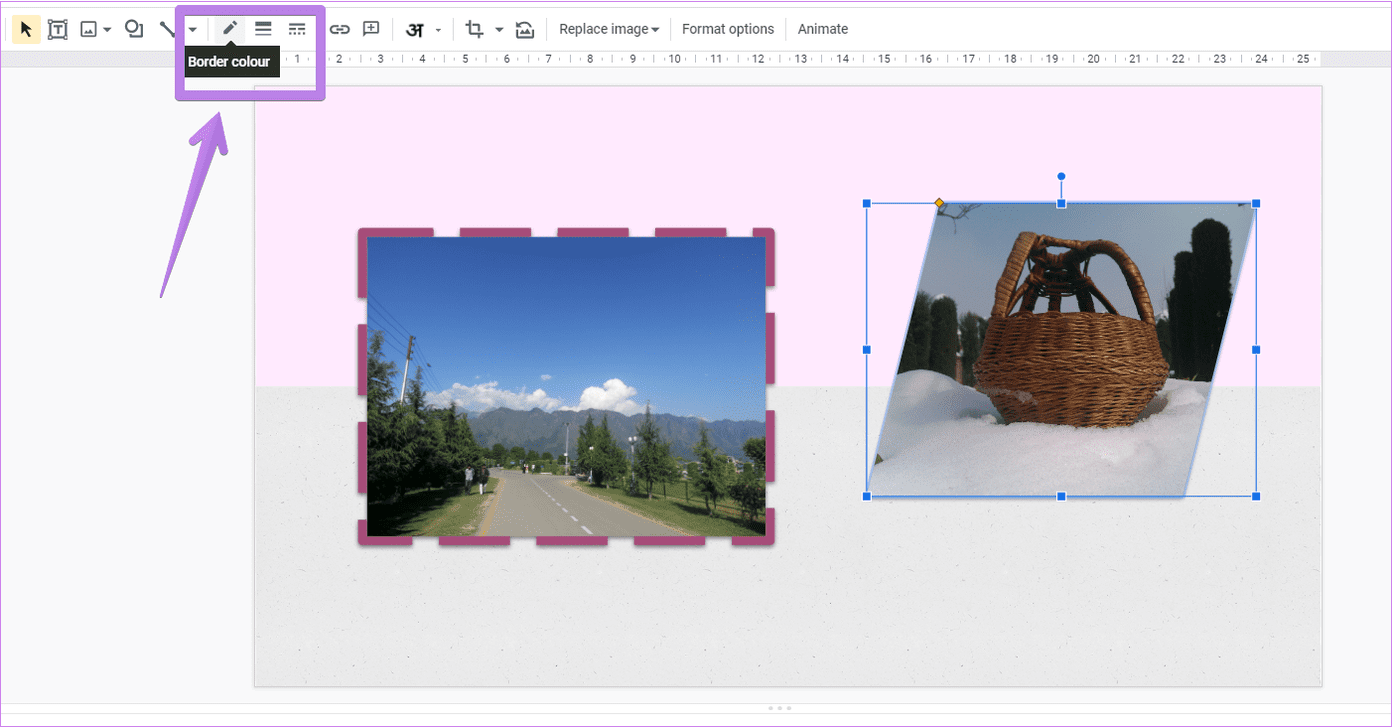Pick the line tool

coord(166,29)
